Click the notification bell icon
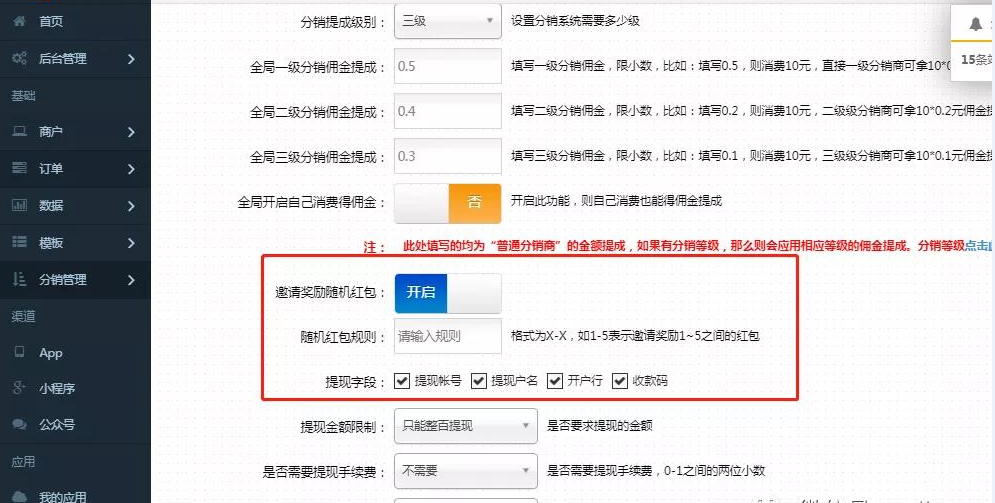 pyautogui.click(x=975, y=24)
